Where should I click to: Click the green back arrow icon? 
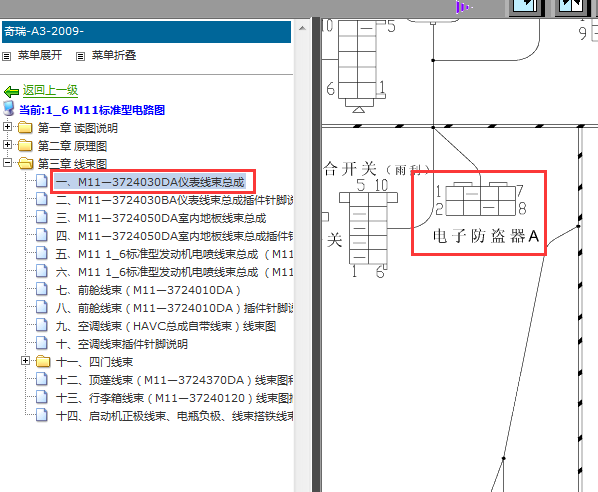pyautogui.click(x=11, y=92)
